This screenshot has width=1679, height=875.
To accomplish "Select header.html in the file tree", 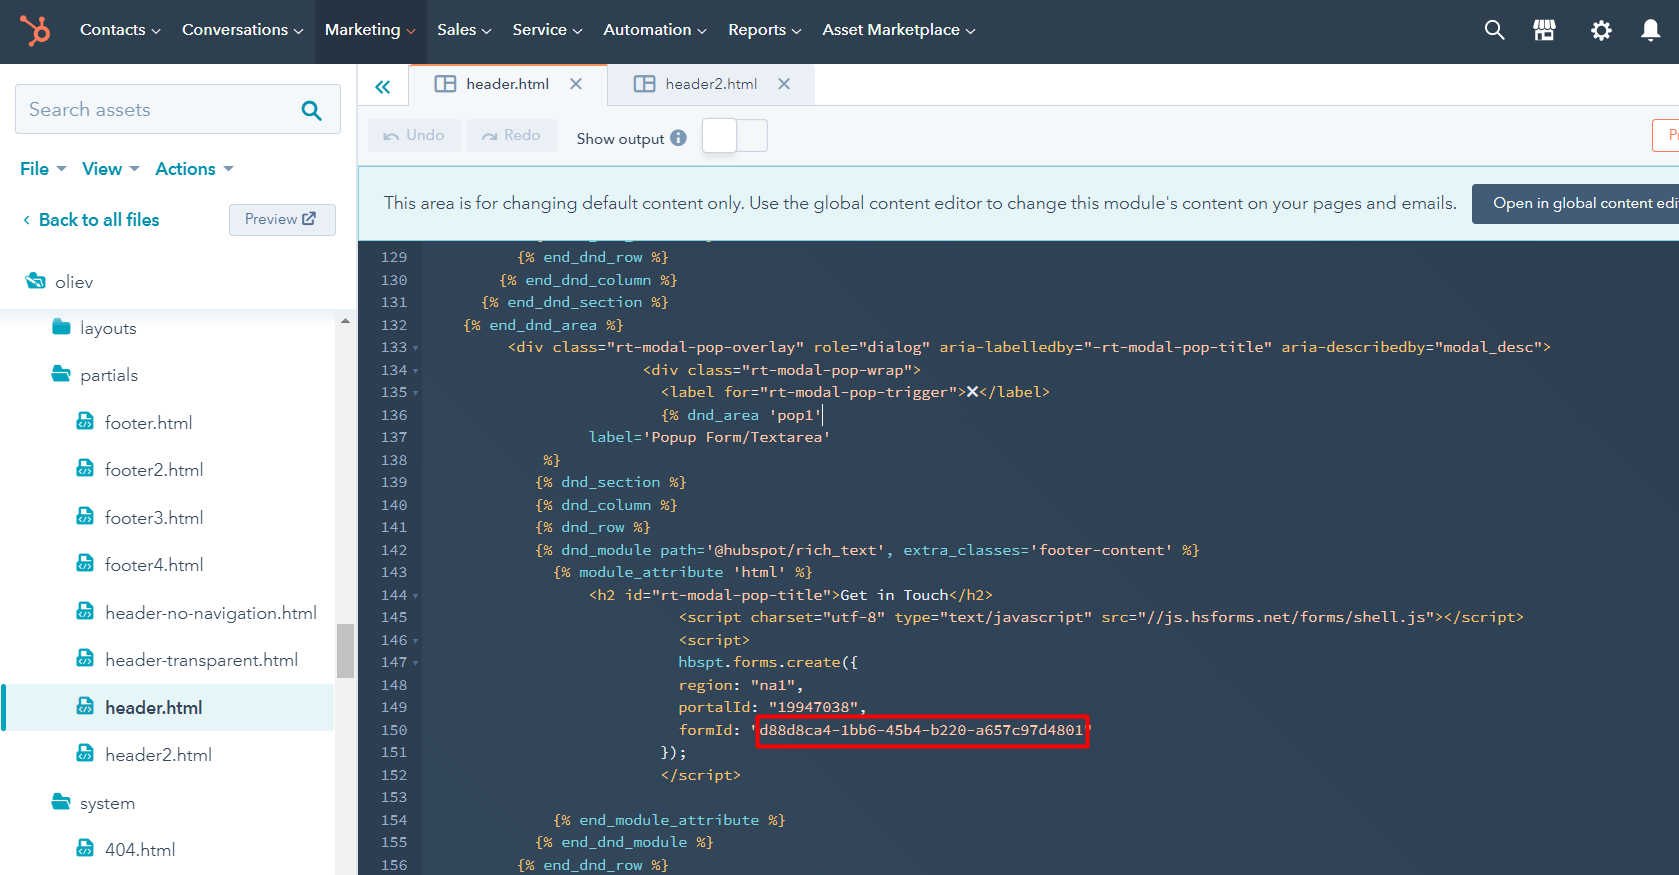I will pos(168,707).
